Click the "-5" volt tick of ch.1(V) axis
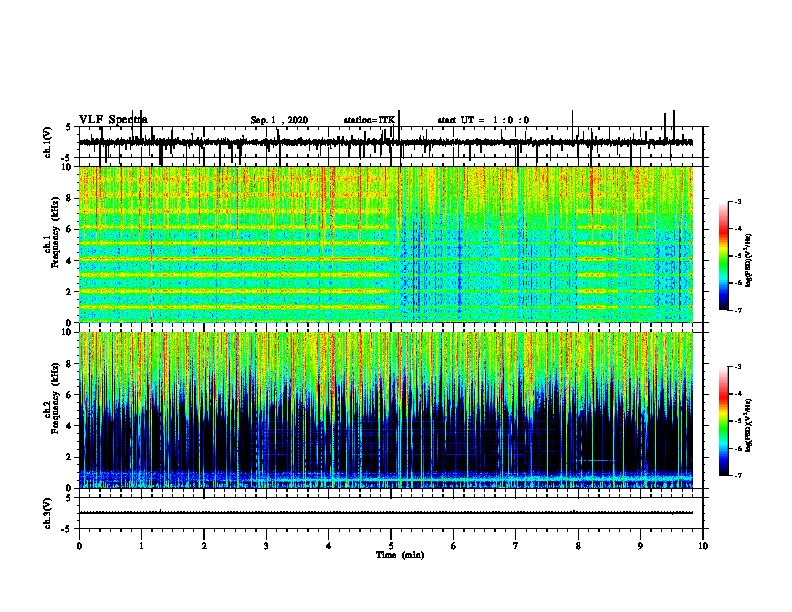792x612 pixels. point(66,158)
